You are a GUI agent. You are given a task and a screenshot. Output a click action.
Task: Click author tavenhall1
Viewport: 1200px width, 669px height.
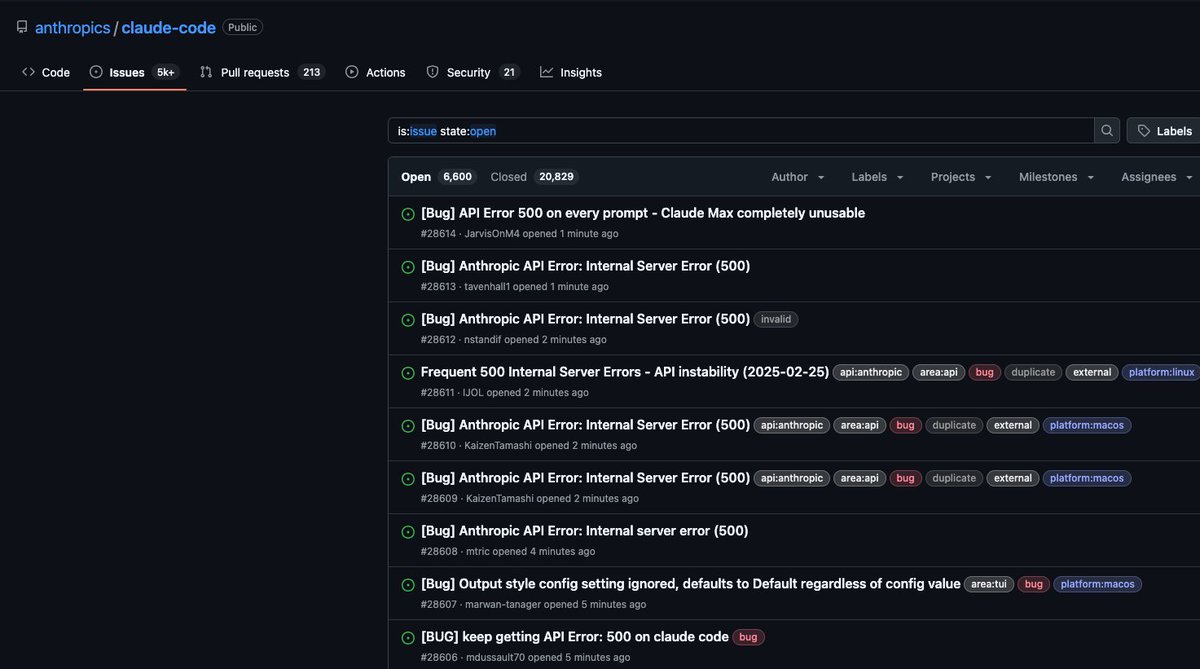[487, 287]
